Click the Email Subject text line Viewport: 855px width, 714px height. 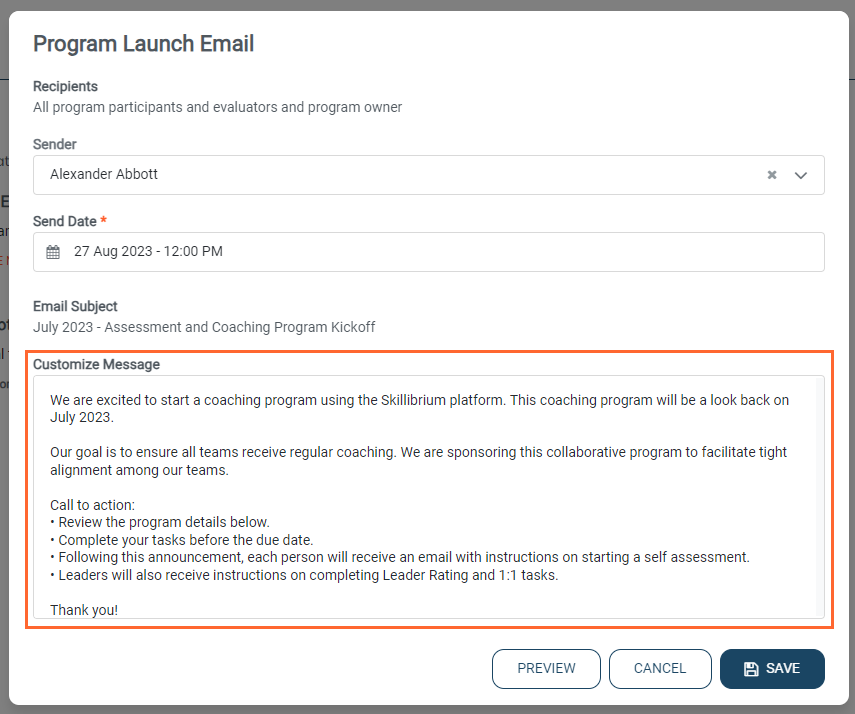tap(204, 327)
